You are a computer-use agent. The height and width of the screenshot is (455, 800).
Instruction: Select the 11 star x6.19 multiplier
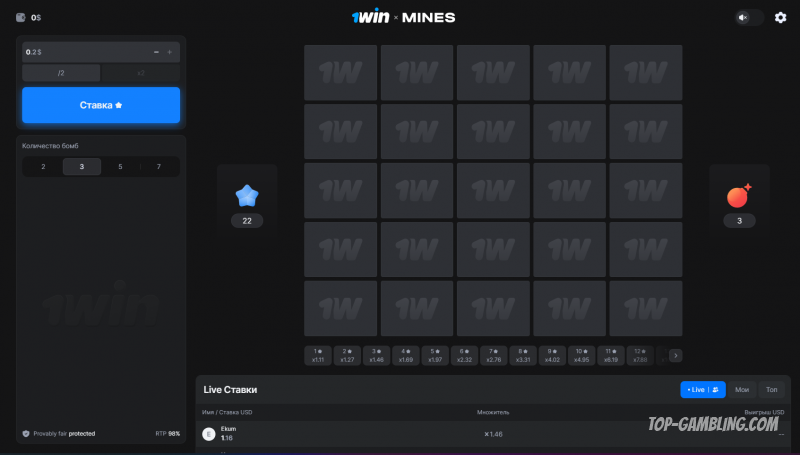(x=611, y=356)
